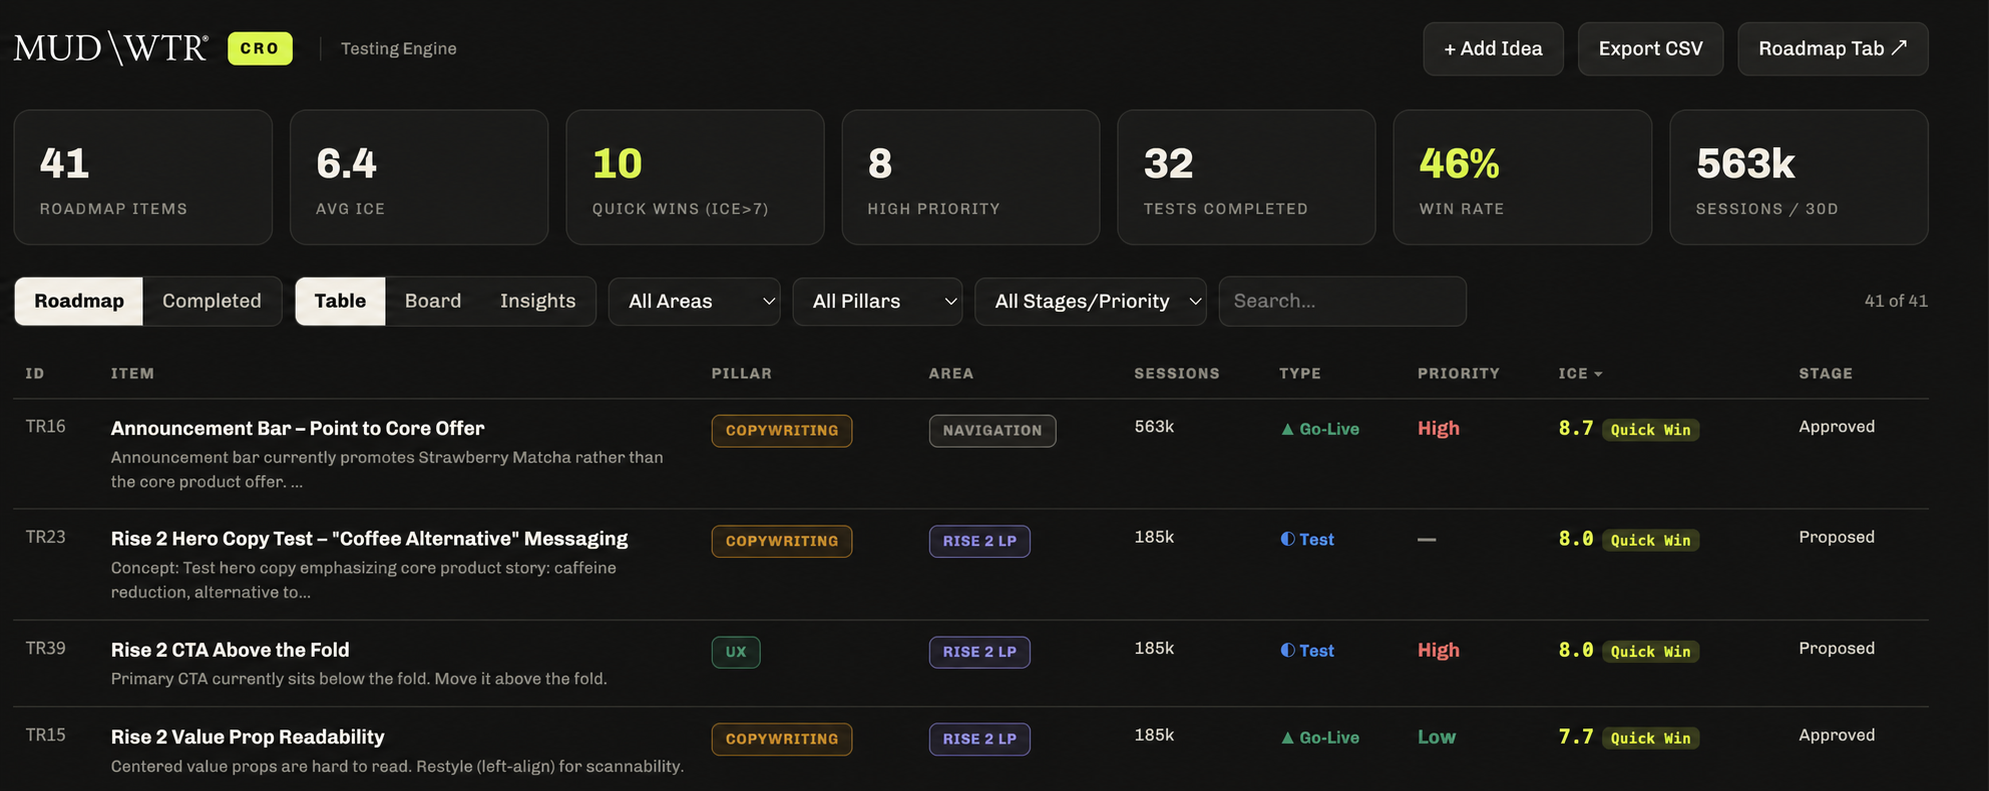
Task: Click the TR16 row ID
Action: [x=45, y=426]
